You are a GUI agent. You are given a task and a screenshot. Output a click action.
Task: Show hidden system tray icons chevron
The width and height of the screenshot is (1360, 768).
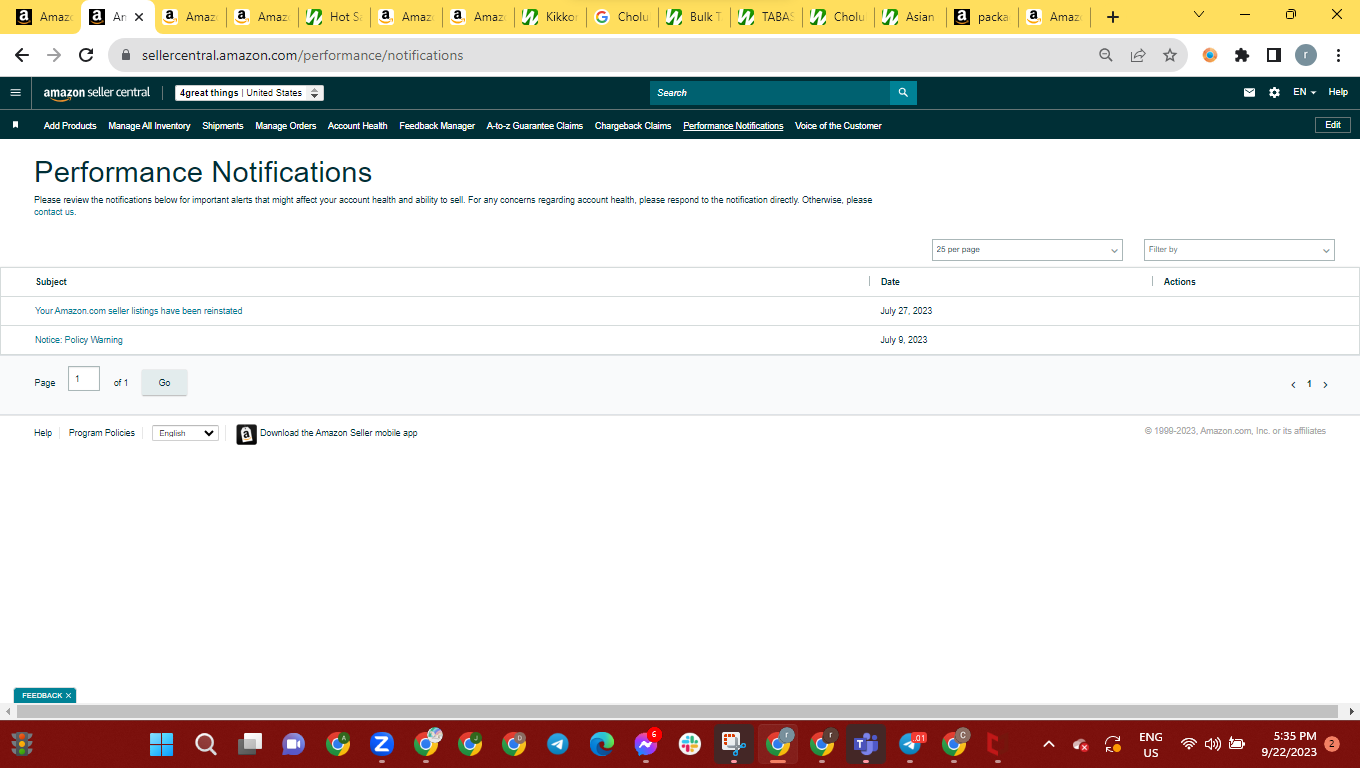1048,744
